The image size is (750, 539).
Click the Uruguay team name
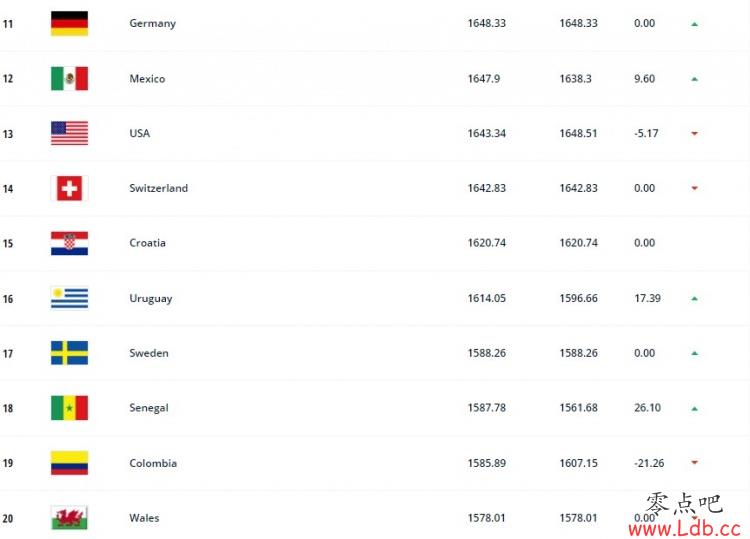click(151, 298)
